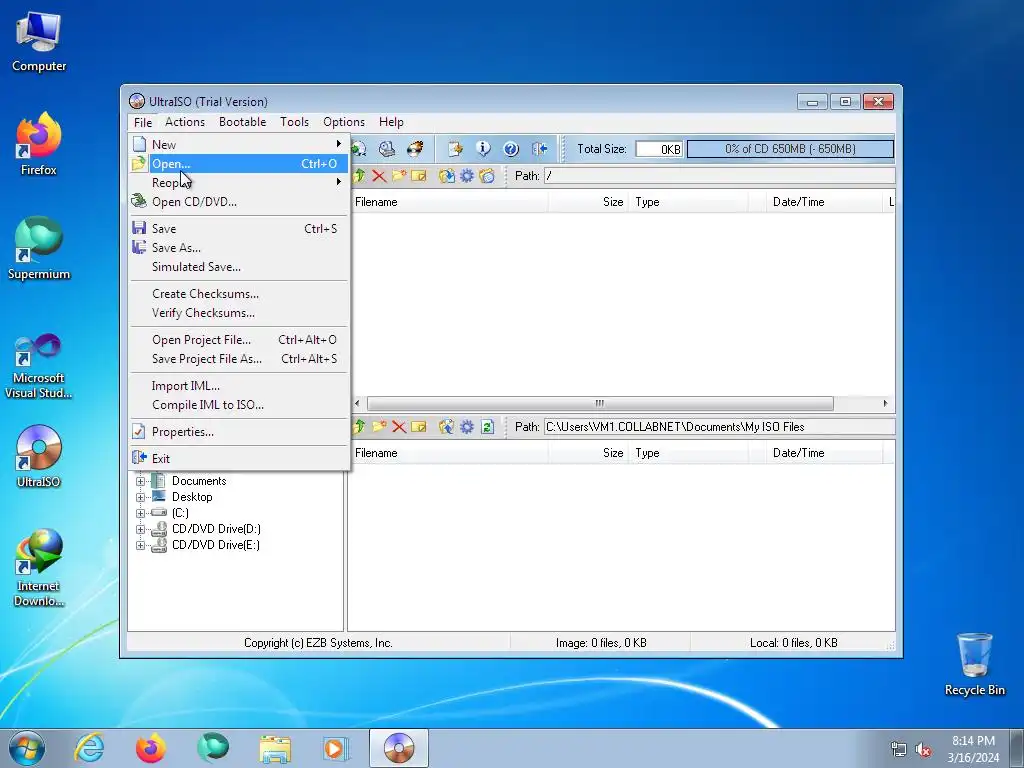This screenshot has height=768, width=1024.
Task: Click Add files icon in local pane toolbar
Action: click(447, 426)
